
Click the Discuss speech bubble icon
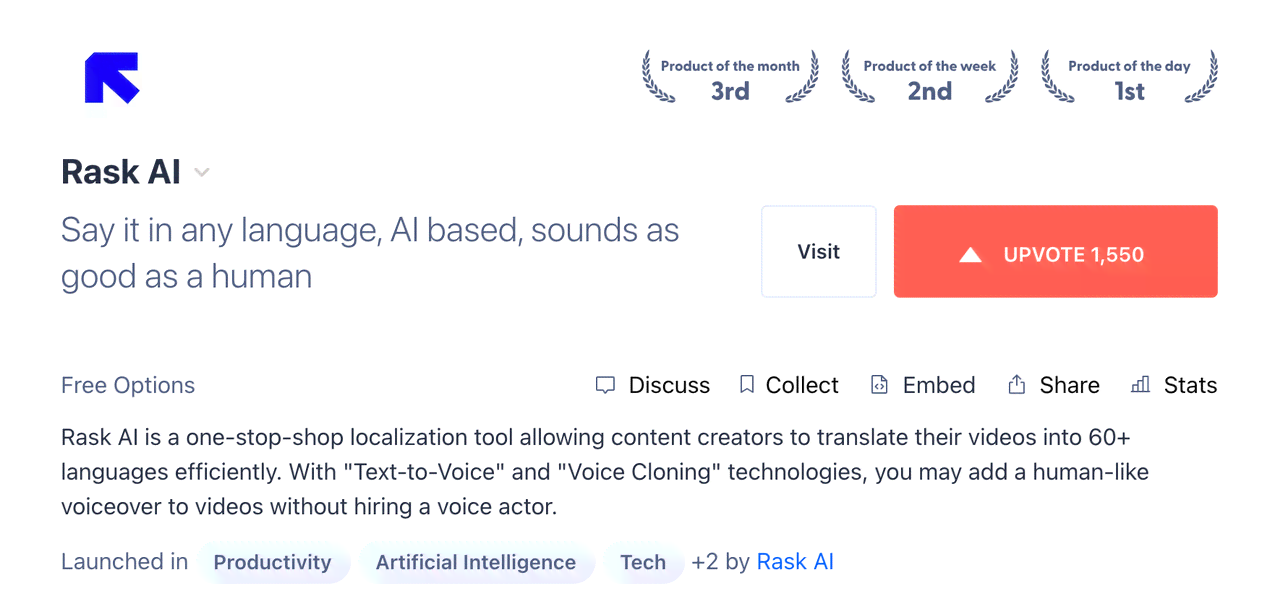pyautogui.click(x=605, y=385)
